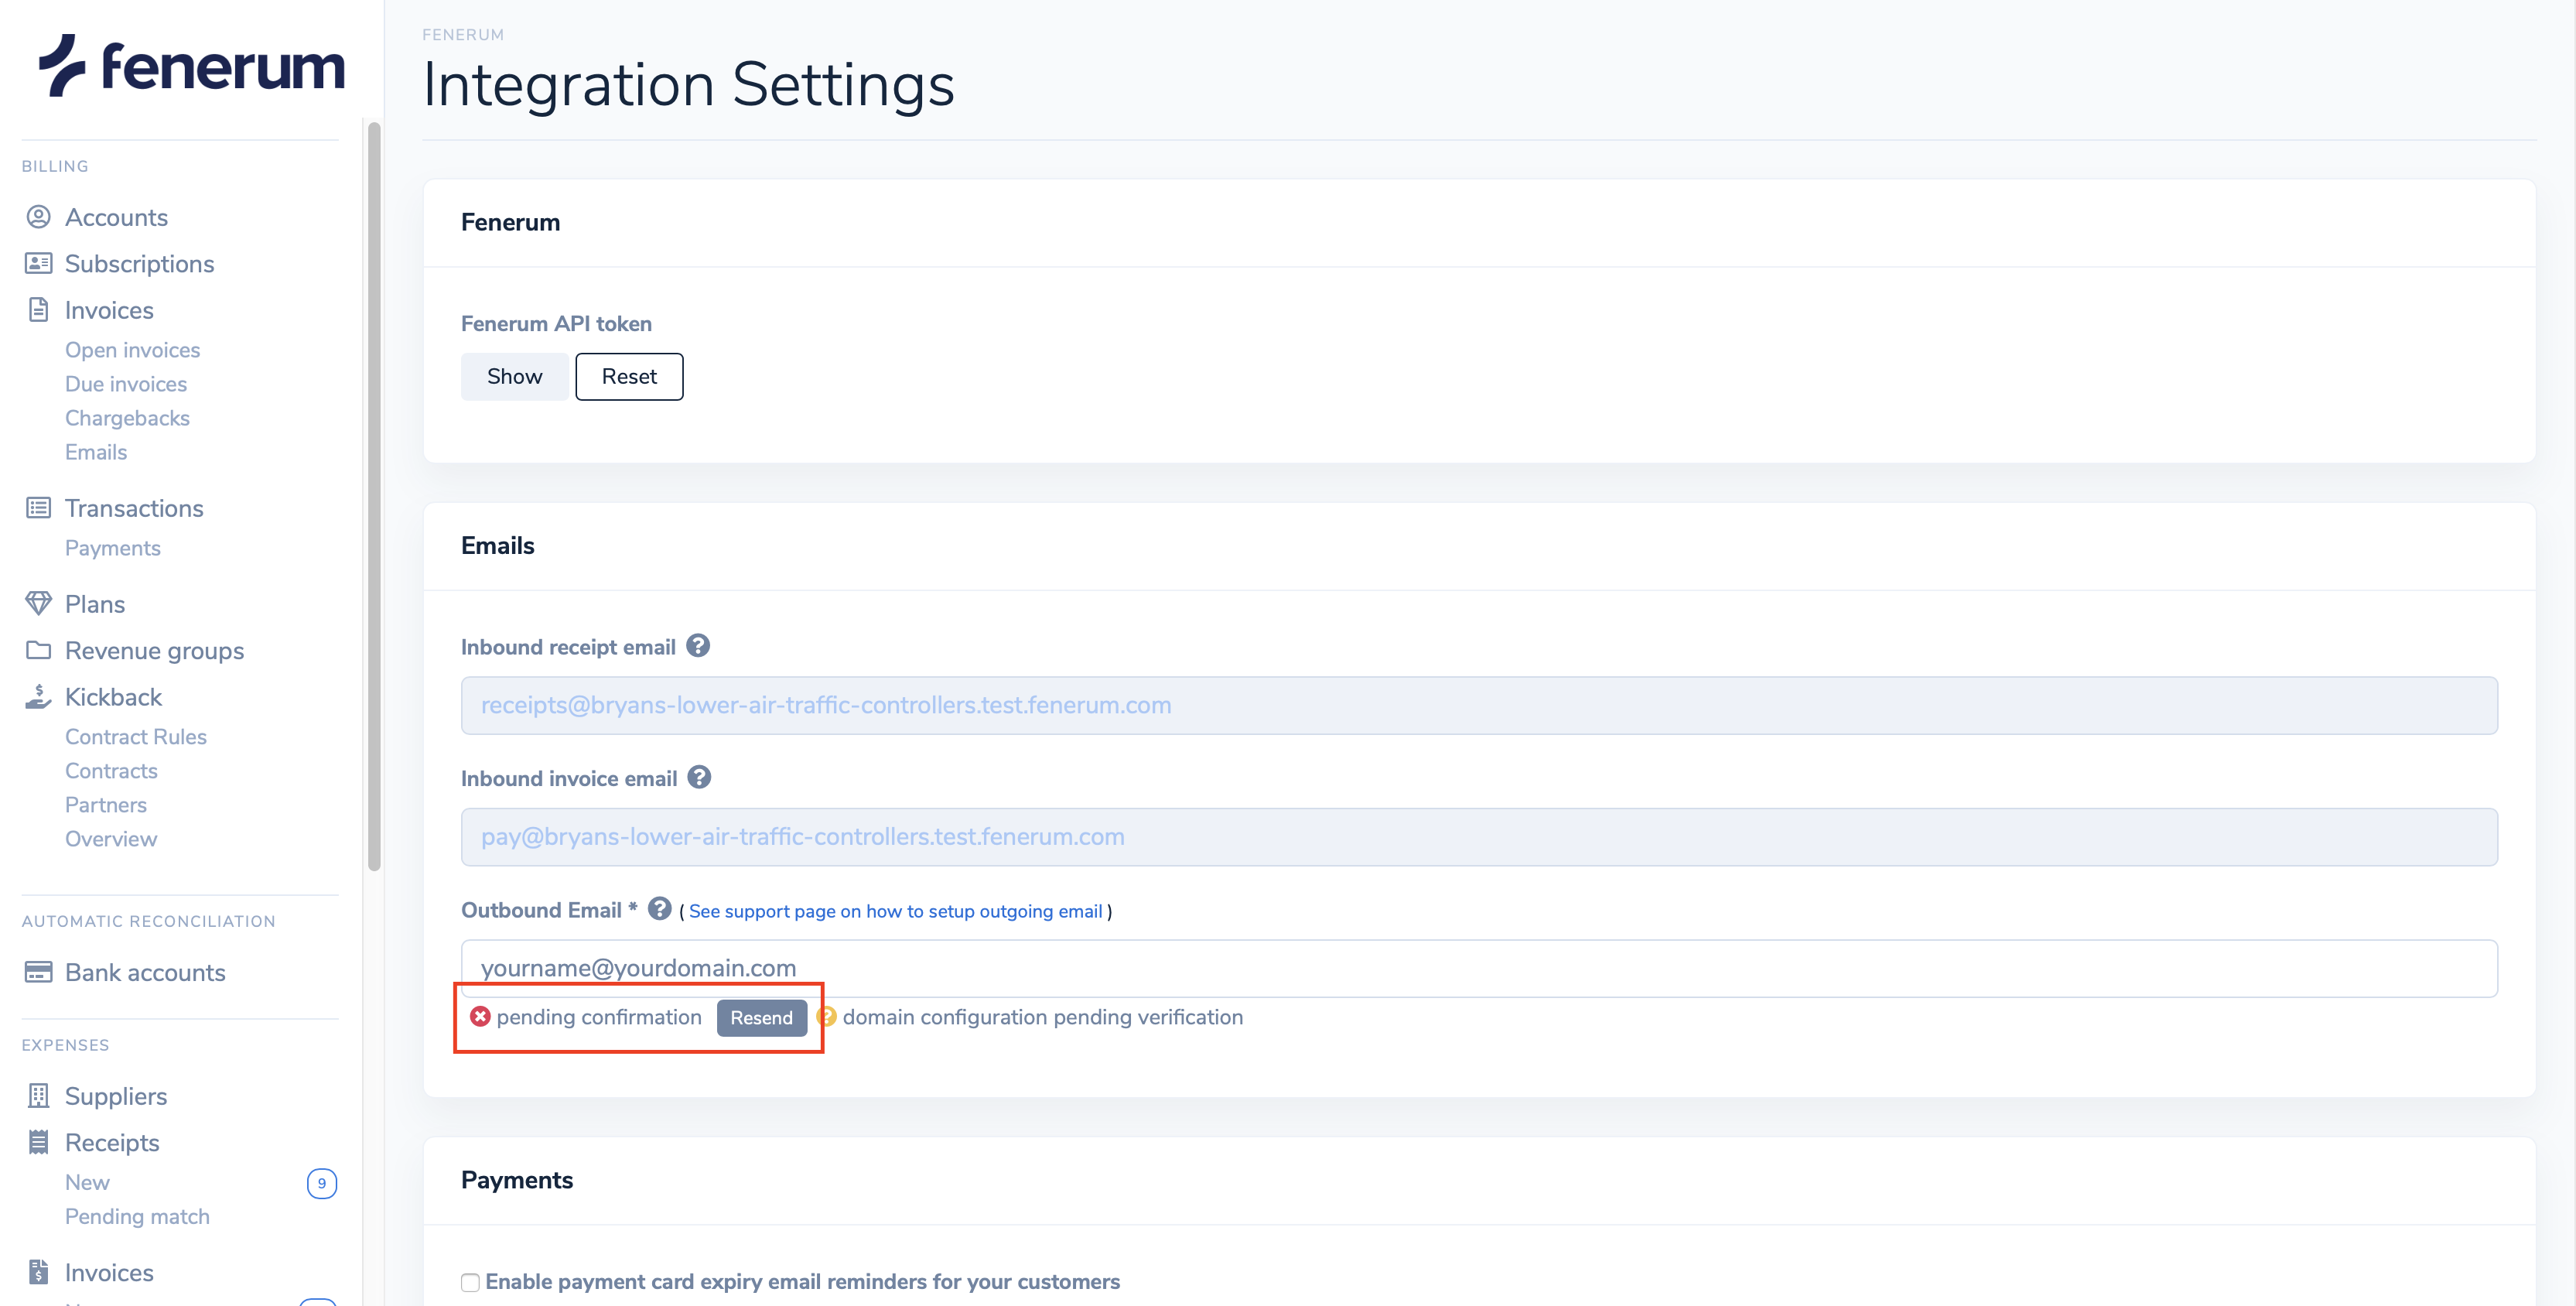The image size is (2576, 1306).
Task: Click the sidebar scrollbar
Action: coord(374,496)
